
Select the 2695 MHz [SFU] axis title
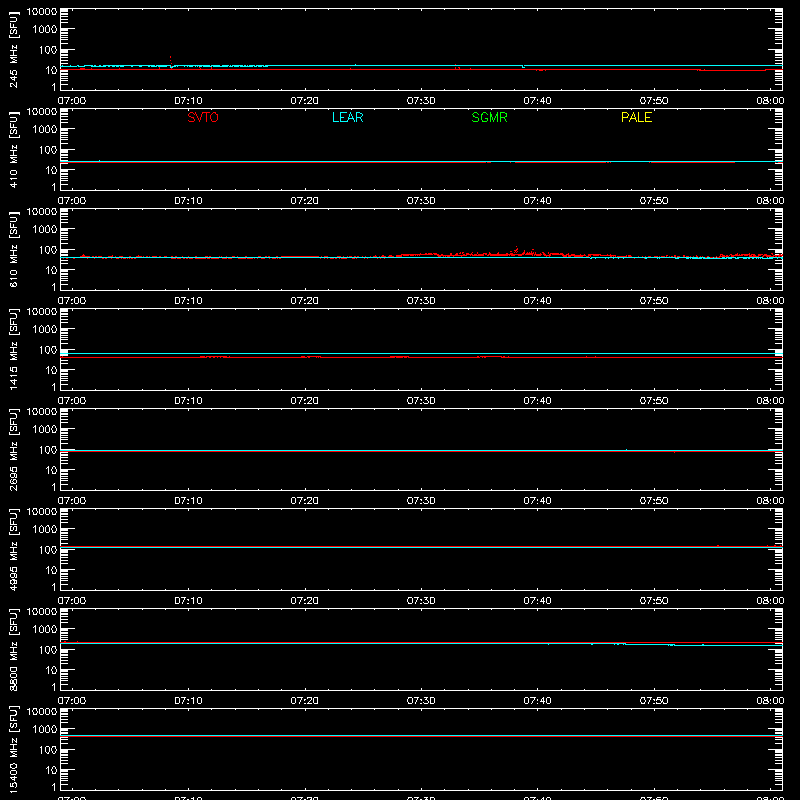(x=13, y=449)
